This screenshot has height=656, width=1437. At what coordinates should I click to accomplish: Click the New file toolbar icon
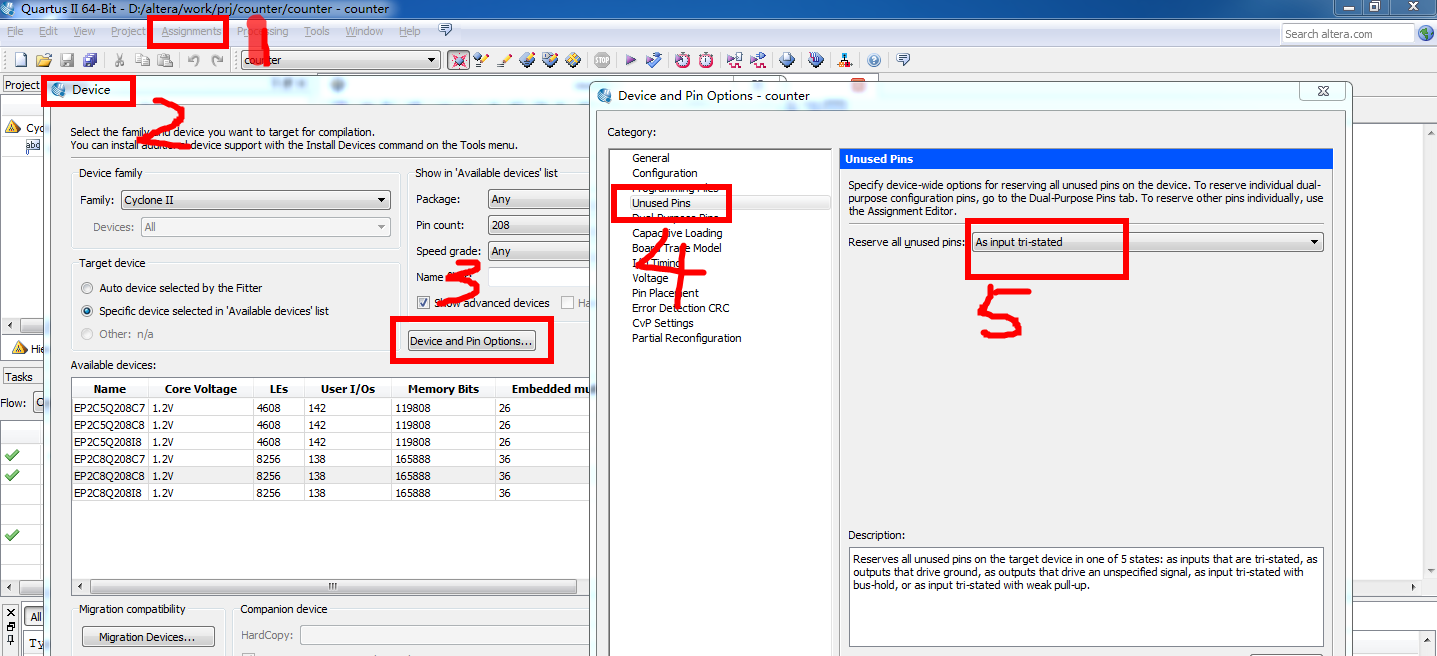(20, 60)
